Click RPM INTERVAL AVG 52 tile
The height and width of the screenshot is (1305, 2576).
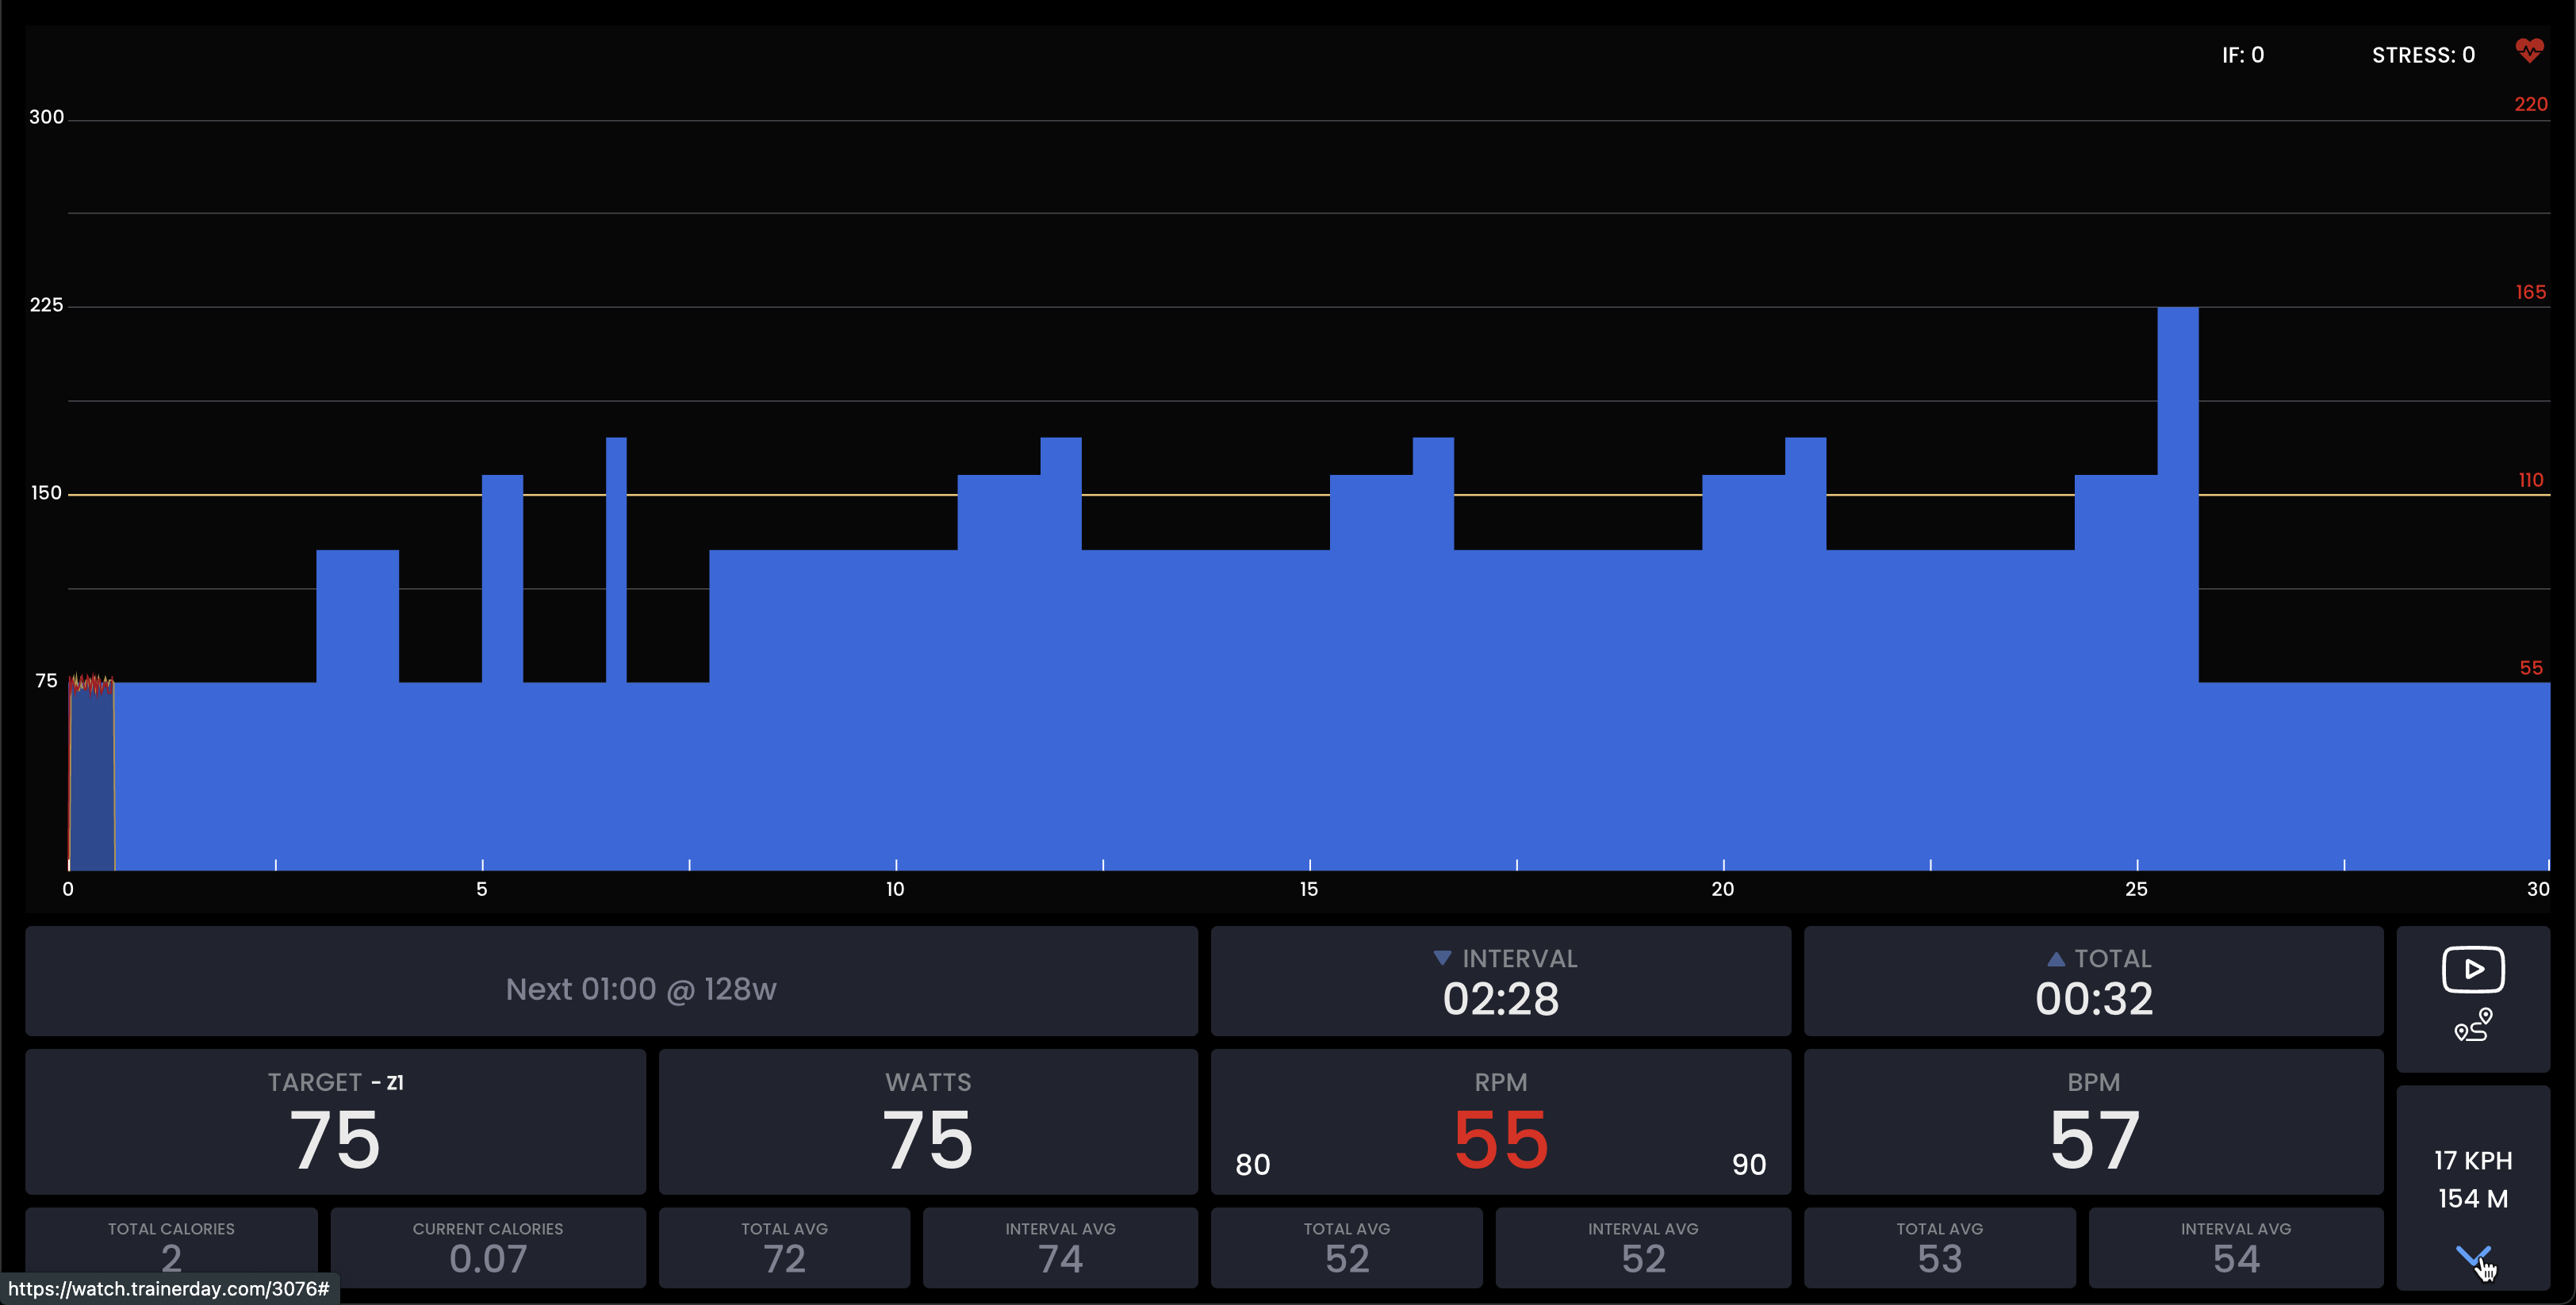(1643, 1248)
